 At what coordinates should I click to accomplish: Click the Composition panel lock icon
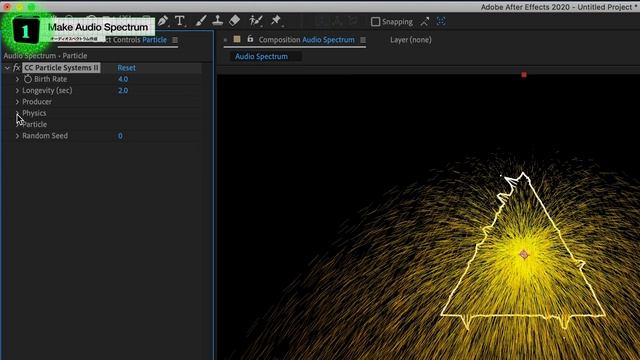pos(250,39)
